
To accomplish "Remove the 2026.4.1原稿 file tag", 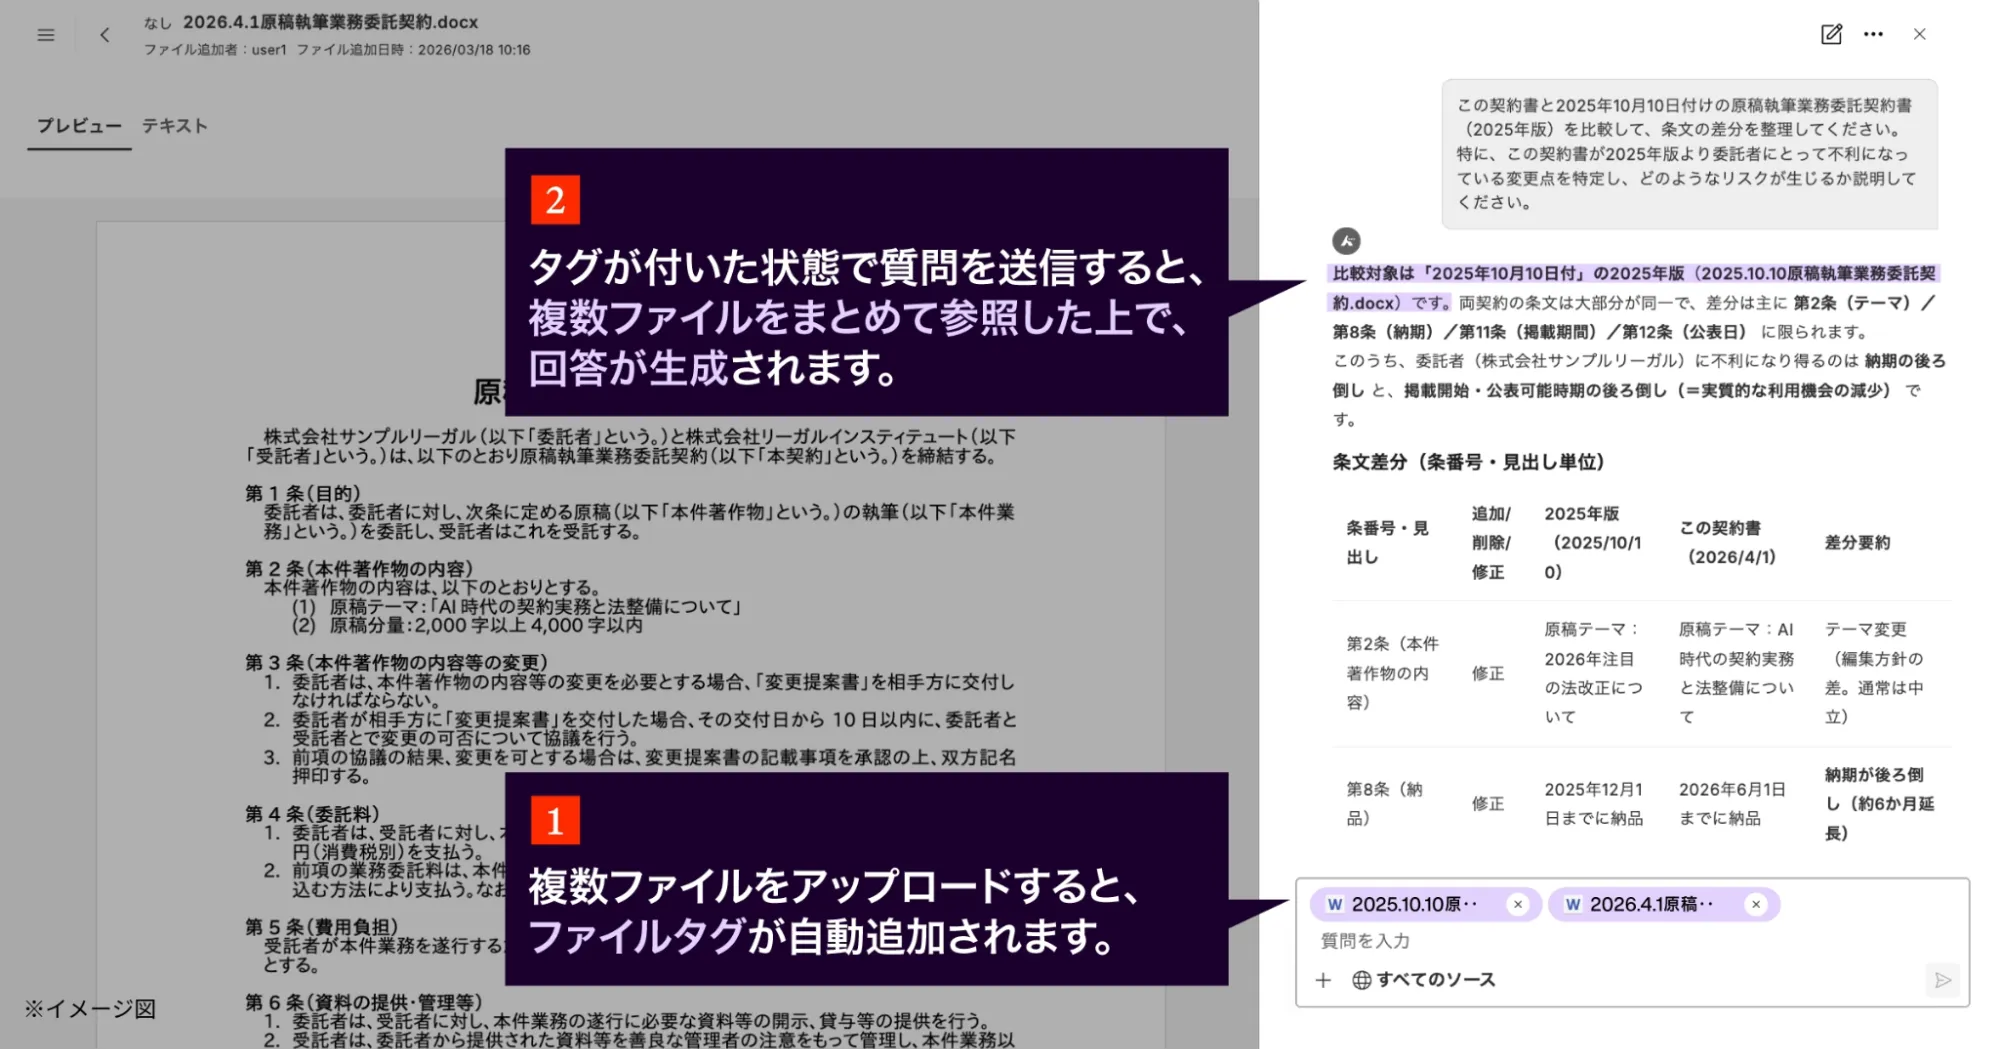I will tap(1755, 904).
